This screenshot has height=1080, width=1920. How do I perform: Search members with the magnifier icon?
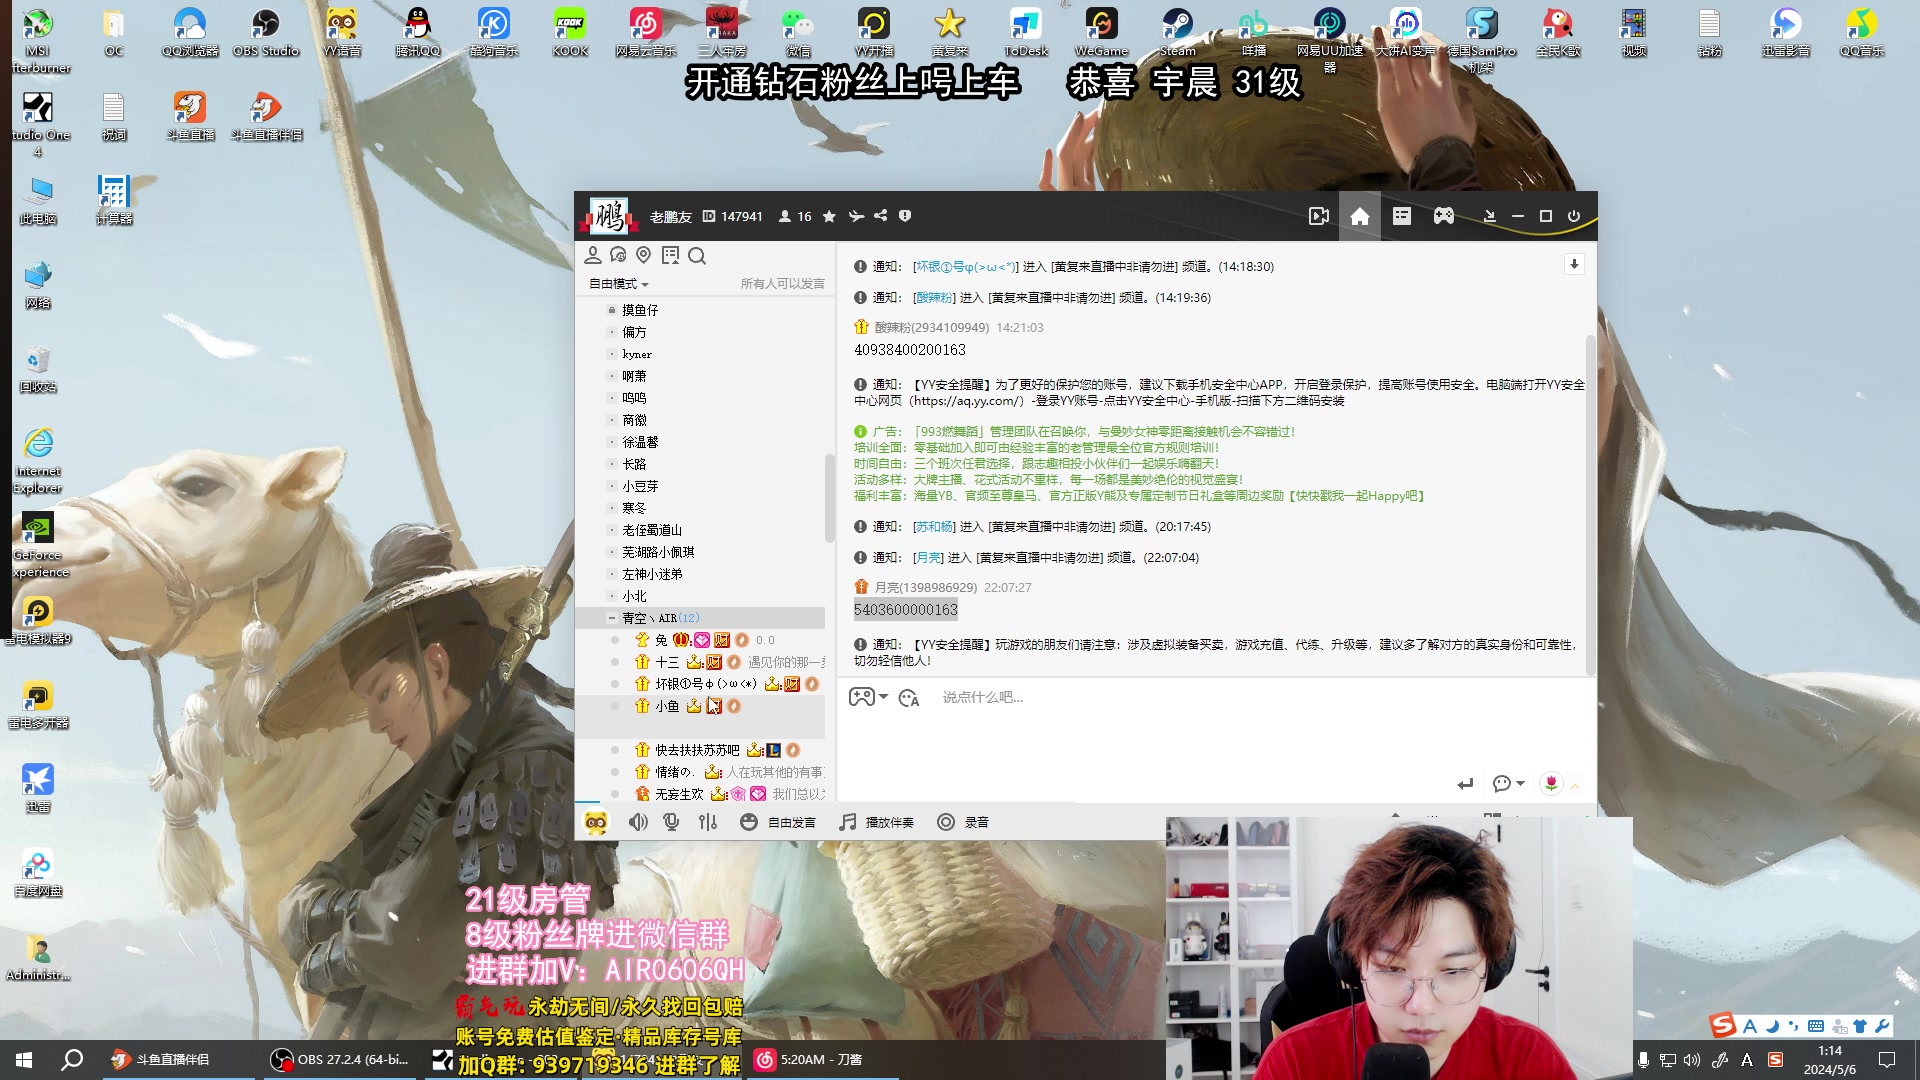697,256
